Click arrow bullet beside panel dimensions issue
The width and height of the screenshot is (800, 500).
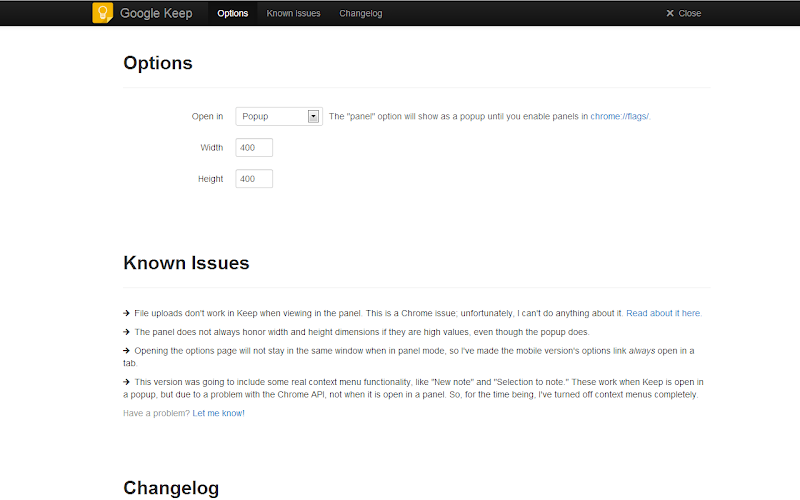point(127,332)
